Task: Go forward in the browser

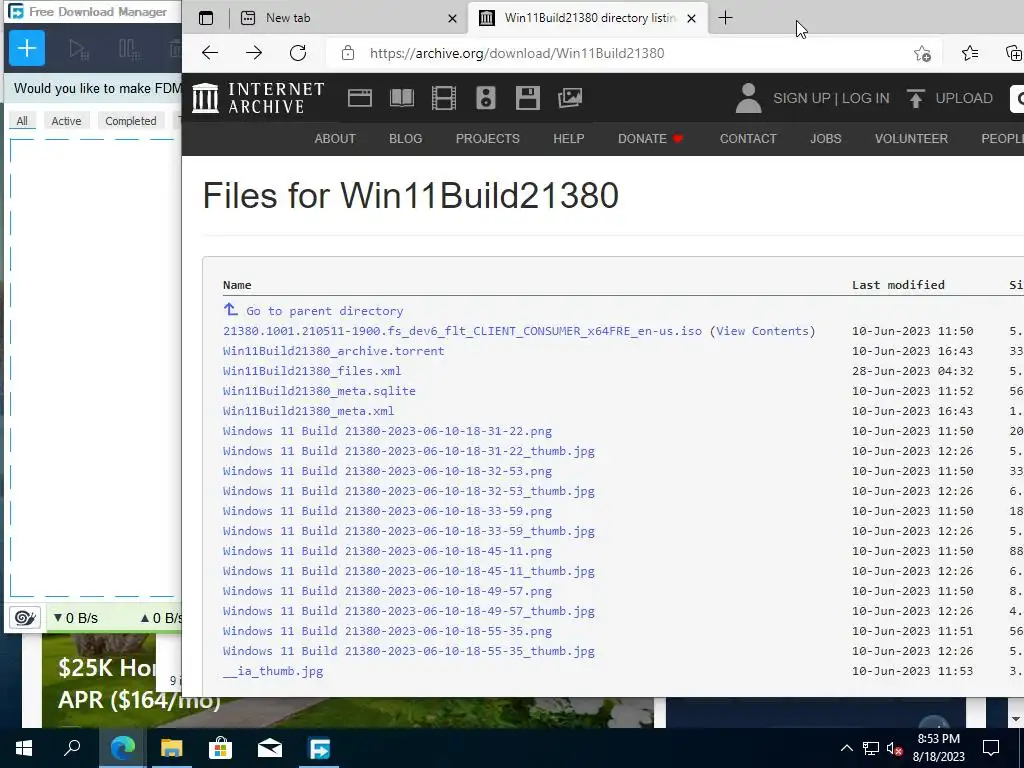Action: [254, 53]
